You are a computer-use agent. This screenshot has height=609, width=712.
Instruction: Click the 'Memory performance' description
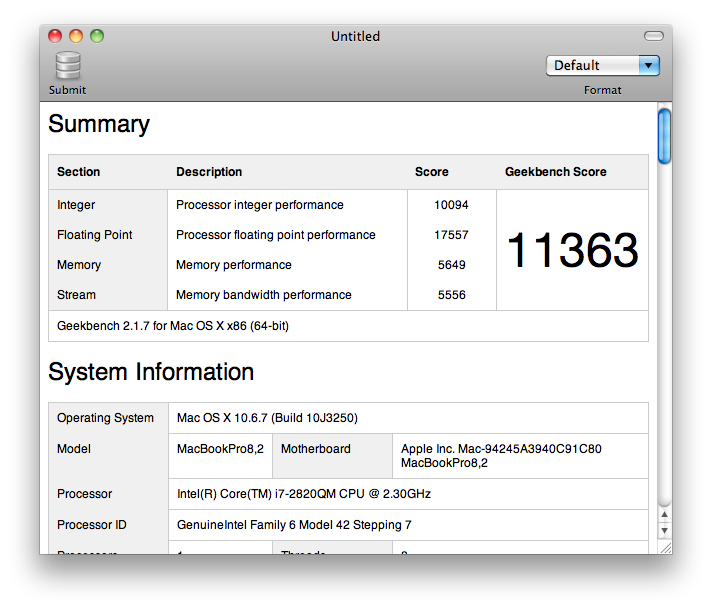(234, 265)
